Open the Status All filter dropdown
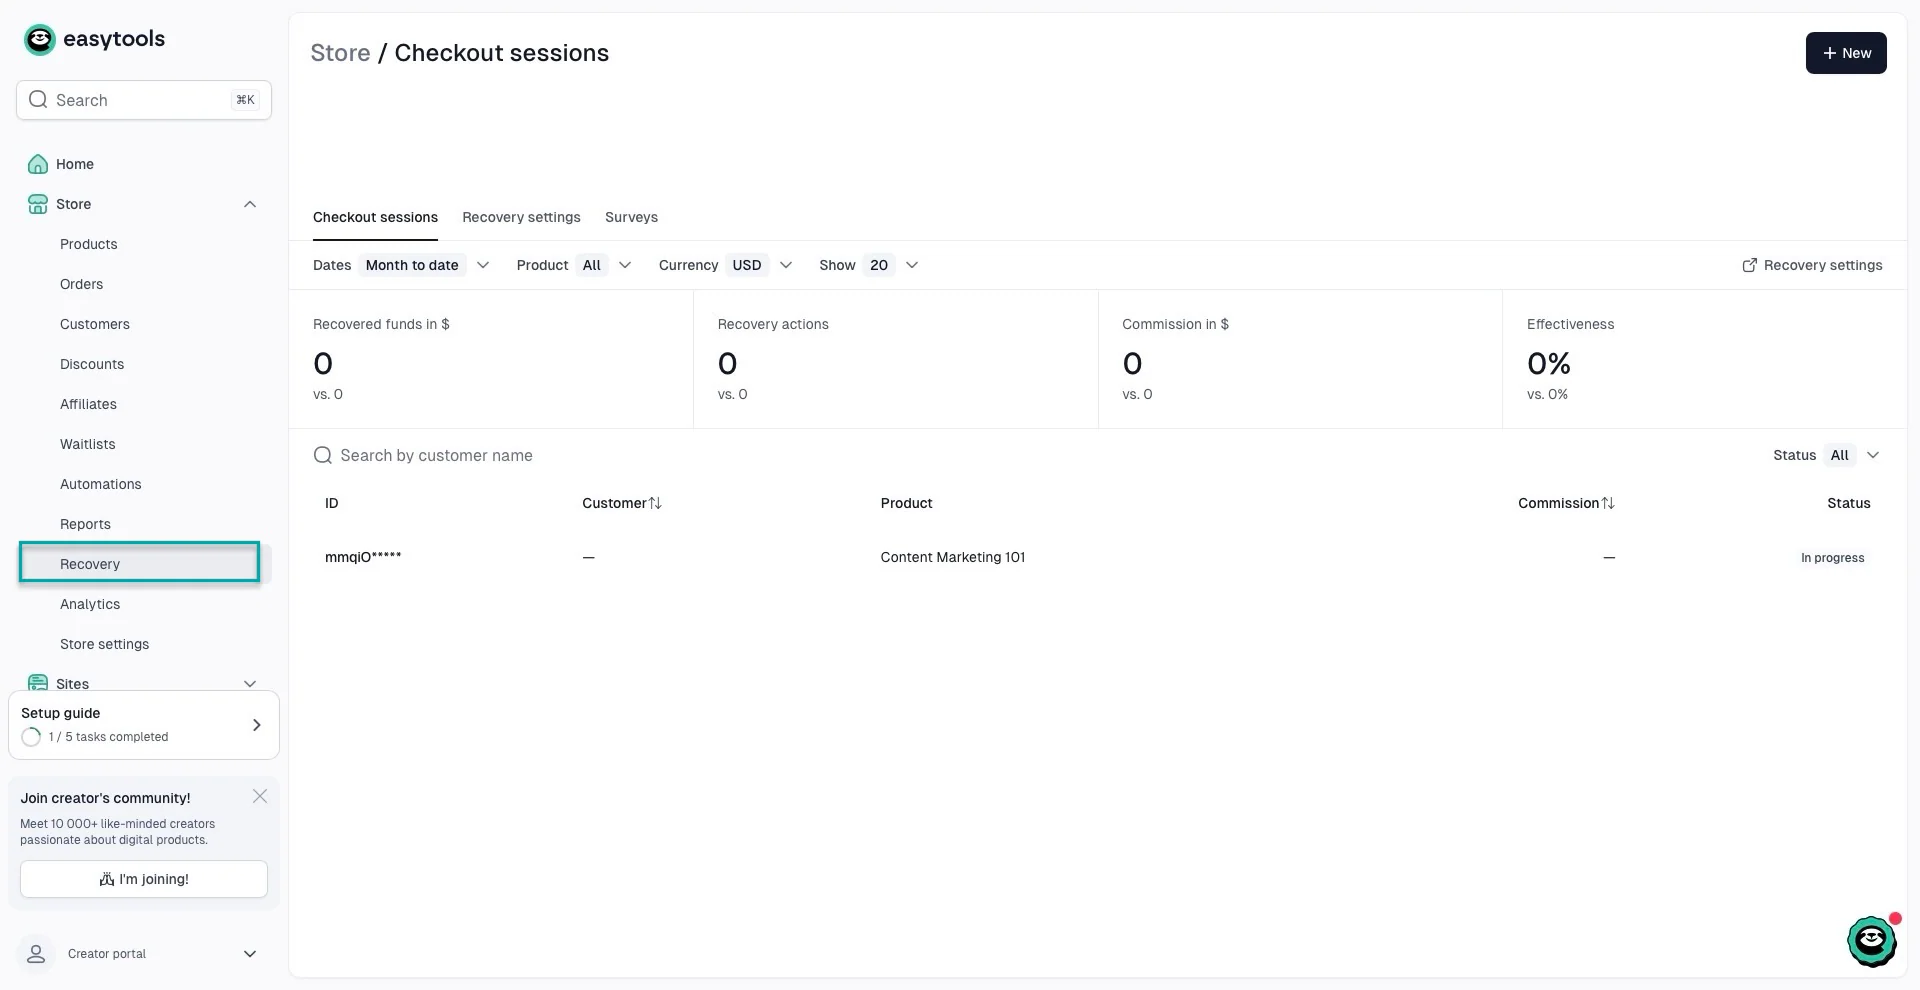 [x=1827, y=455]
